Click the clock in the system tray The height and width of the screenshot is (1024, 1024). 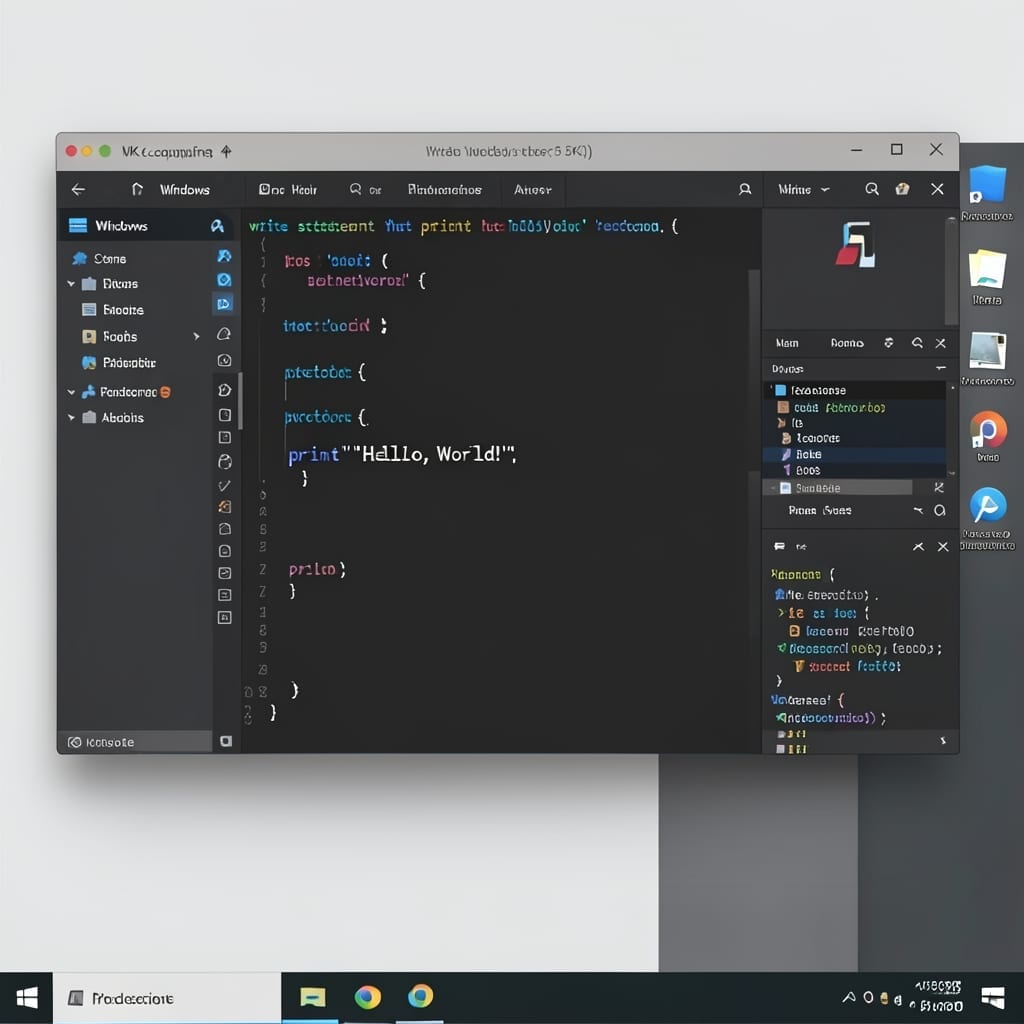pos(939,996)
